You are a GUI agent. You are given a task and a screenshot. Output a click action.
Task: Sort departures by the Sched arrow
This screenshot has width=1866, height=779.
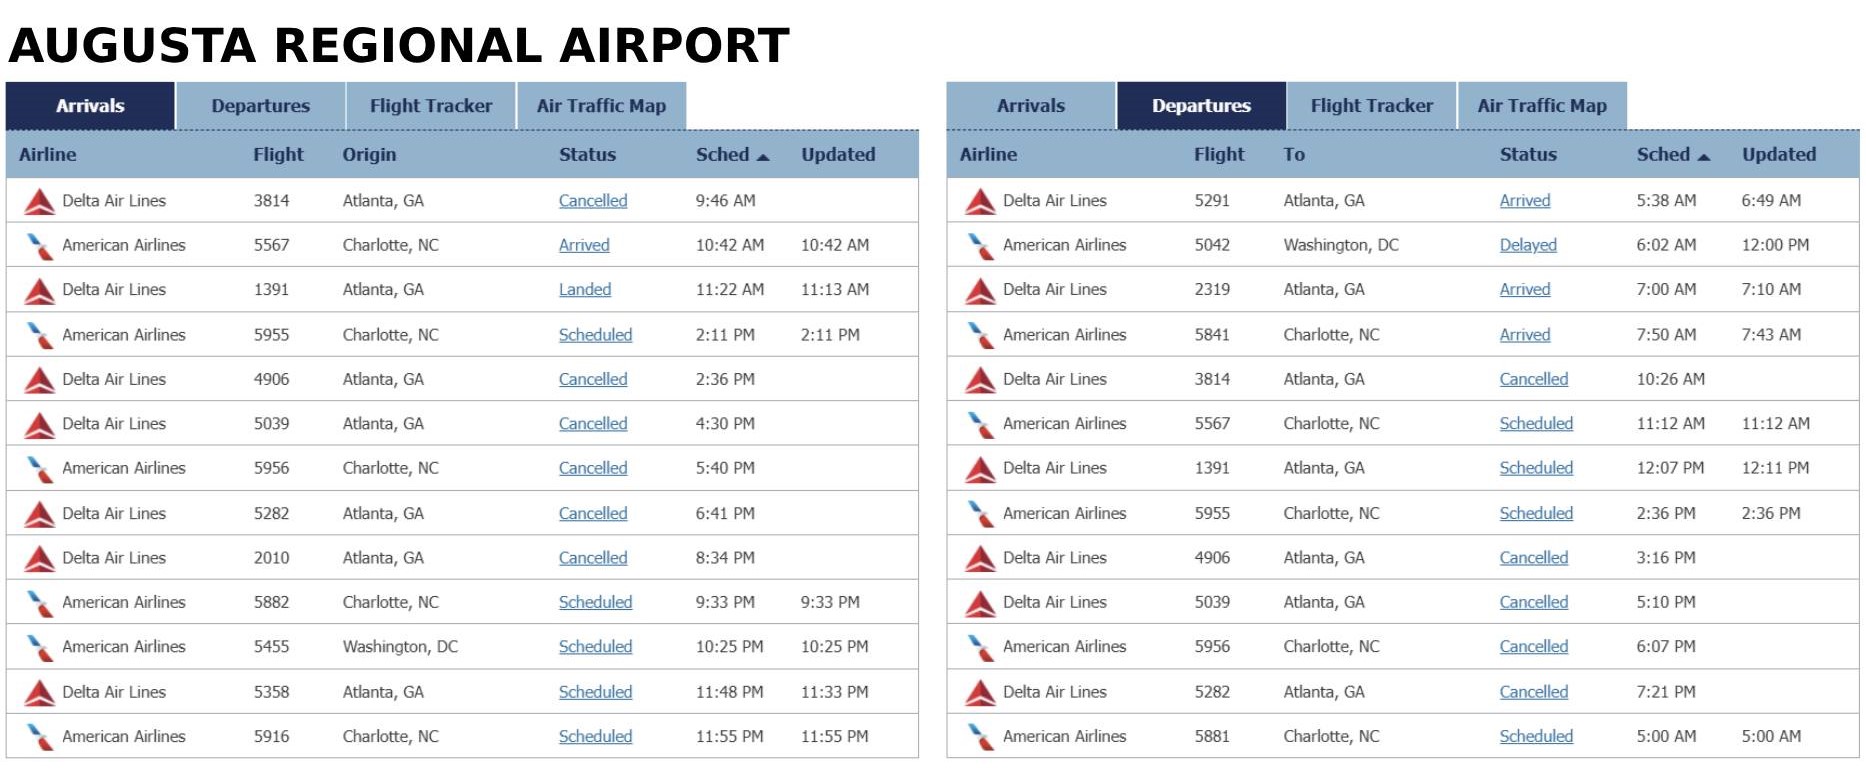click(x=1704, y=156)
